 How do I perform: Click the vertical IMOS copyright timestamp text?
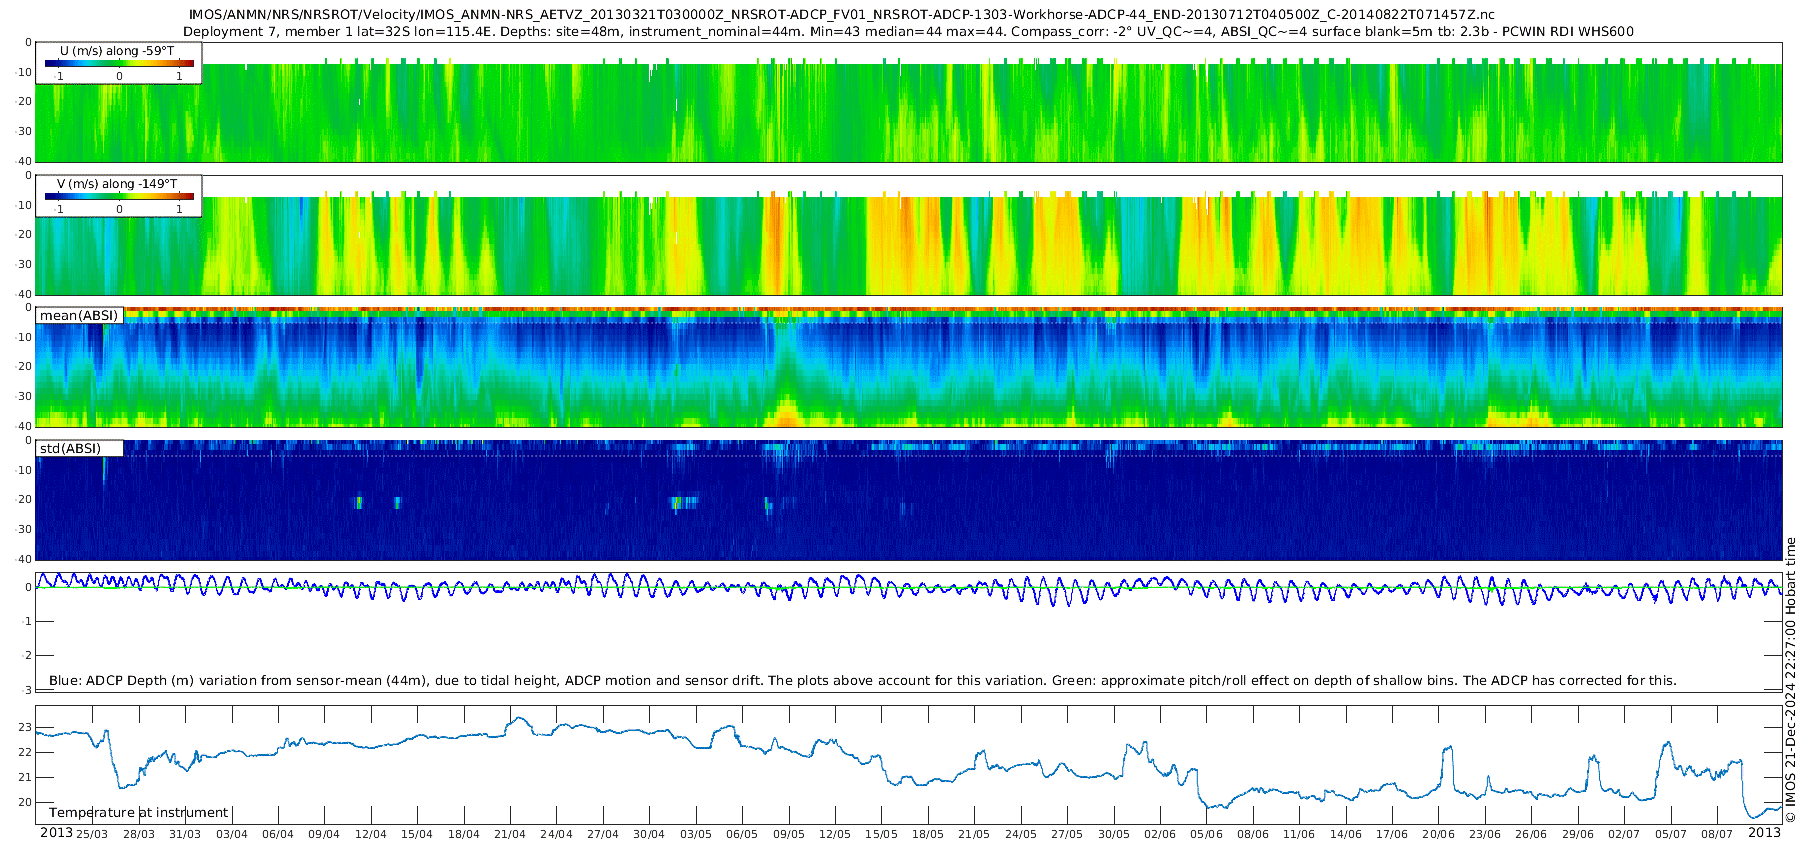[x=1790, y=680]
